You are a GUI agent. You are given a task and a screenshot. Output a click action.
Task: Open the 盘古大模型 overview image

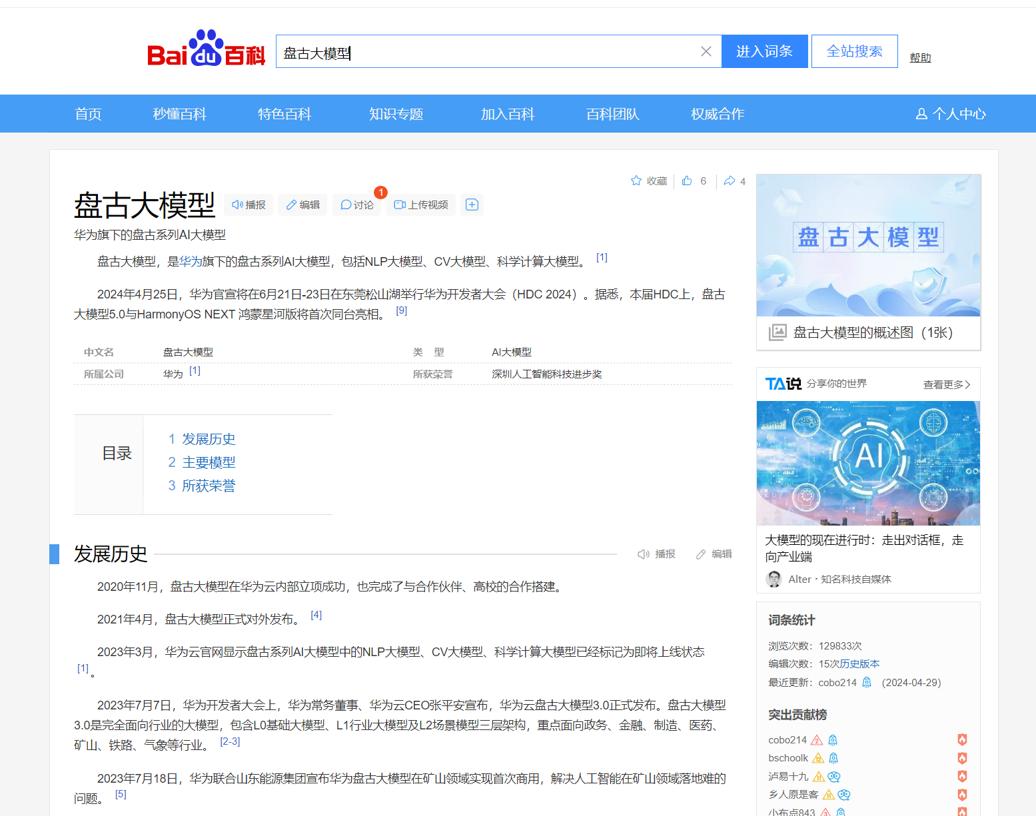coord(868,245)
